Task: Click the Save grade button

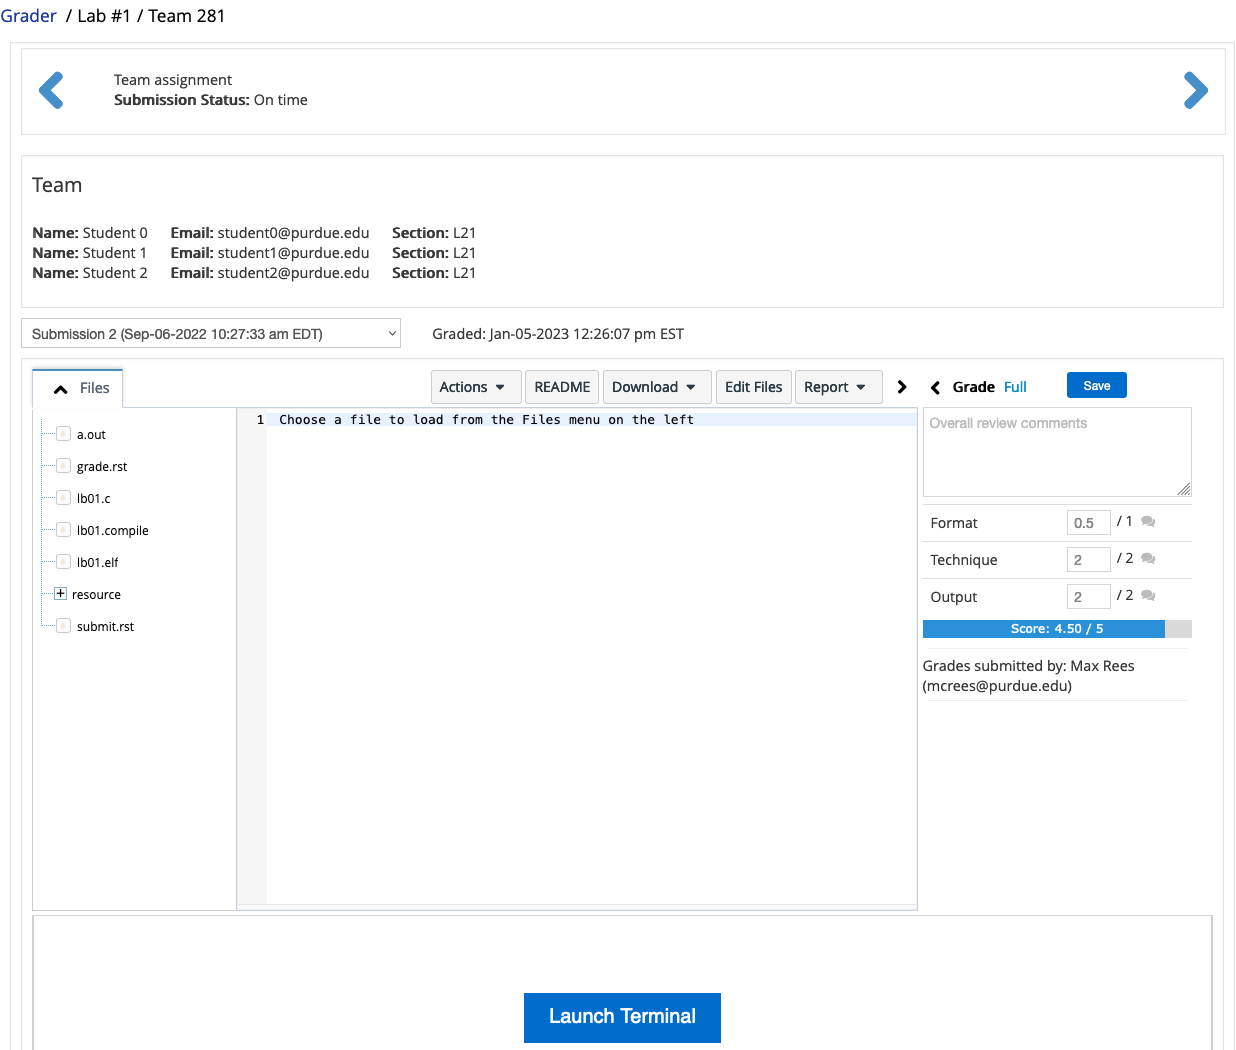Action: [1096, 386]
